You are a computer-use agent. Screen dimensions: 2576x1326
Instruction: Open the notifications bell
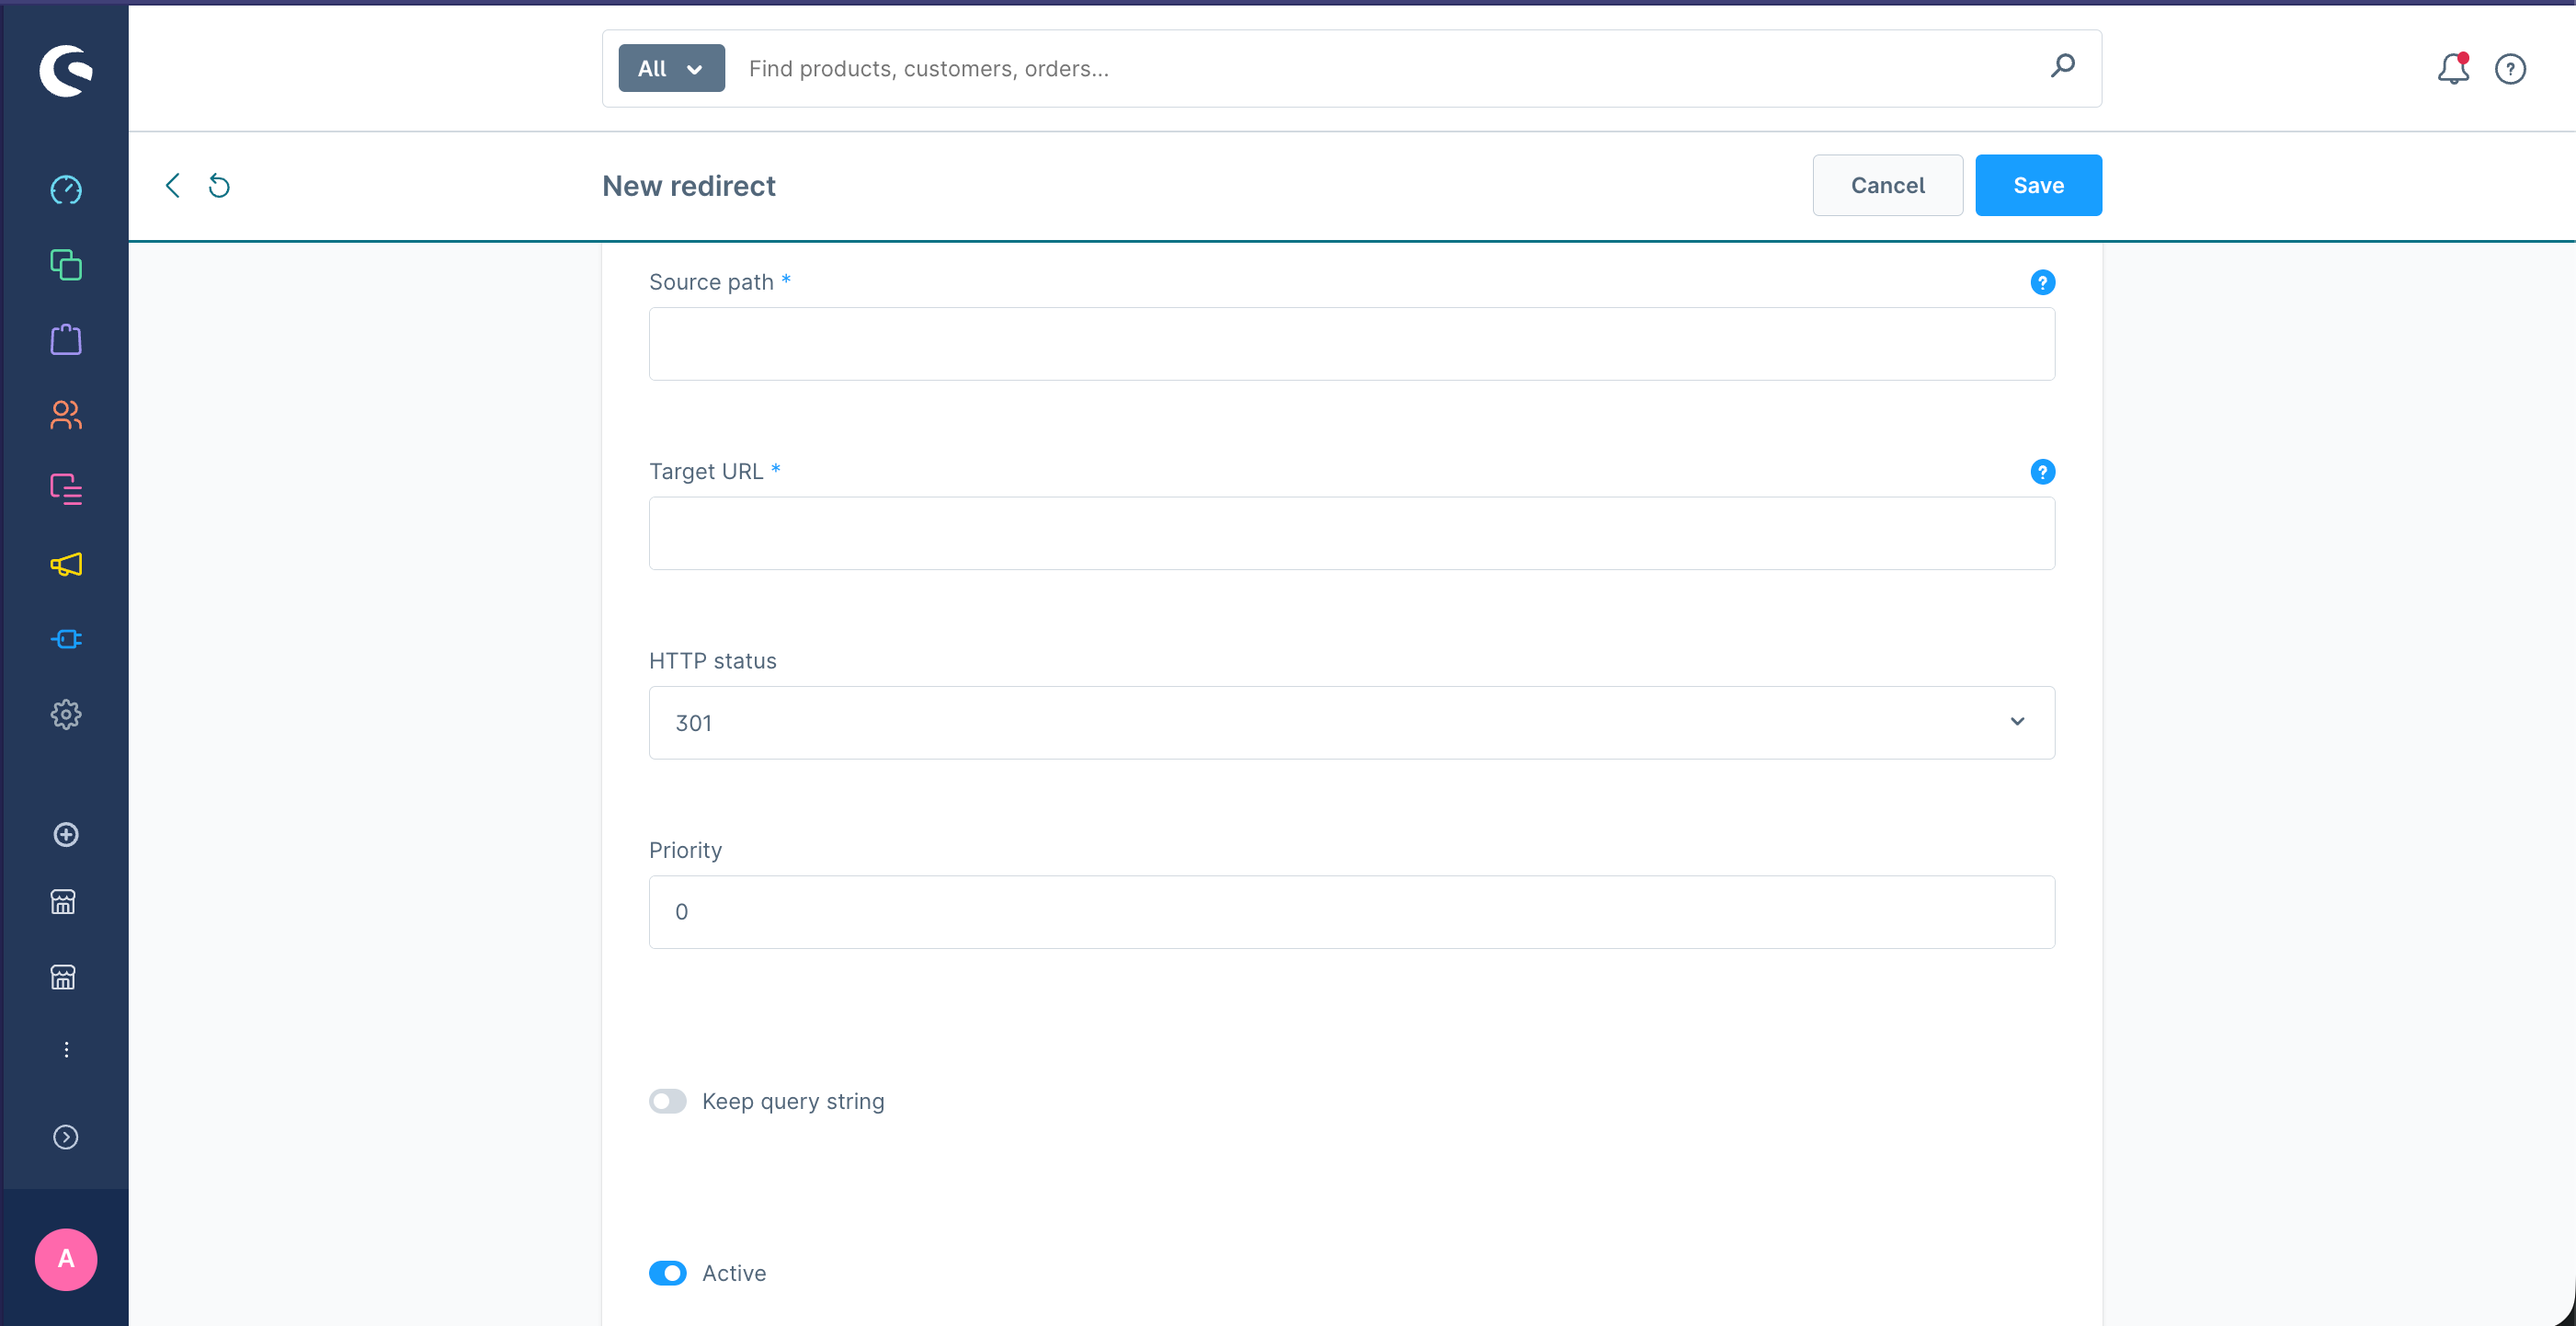click(2453, 68)
